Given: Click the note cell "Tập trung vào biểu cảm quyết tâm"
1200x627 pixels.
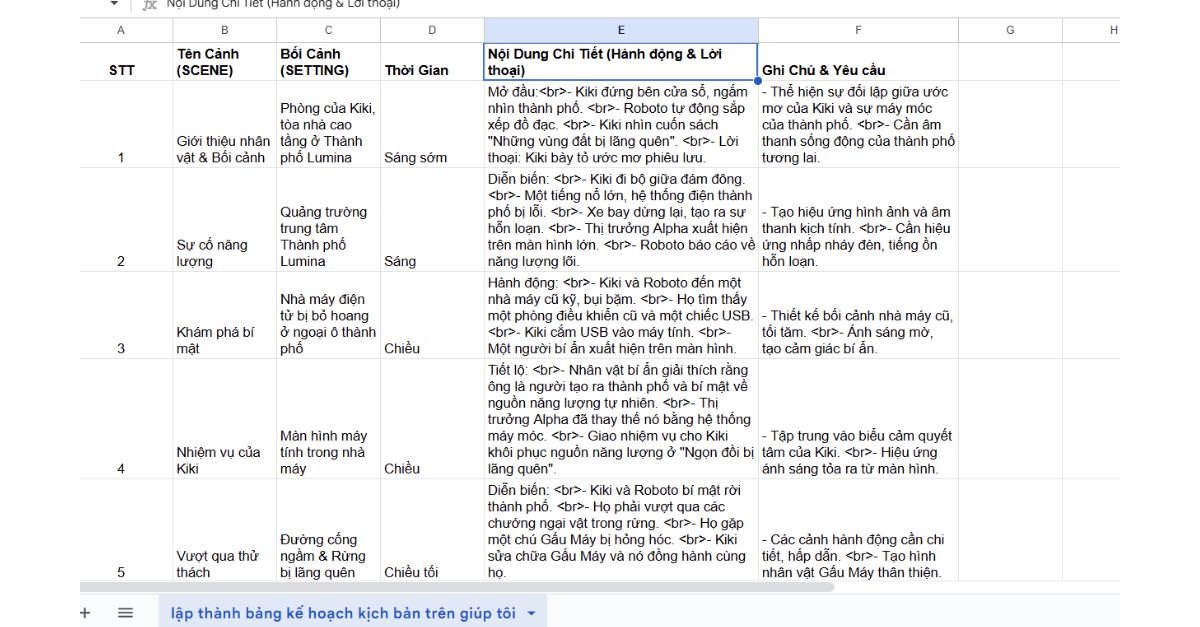Looking at the screenshot, I should tap(858, 419).
